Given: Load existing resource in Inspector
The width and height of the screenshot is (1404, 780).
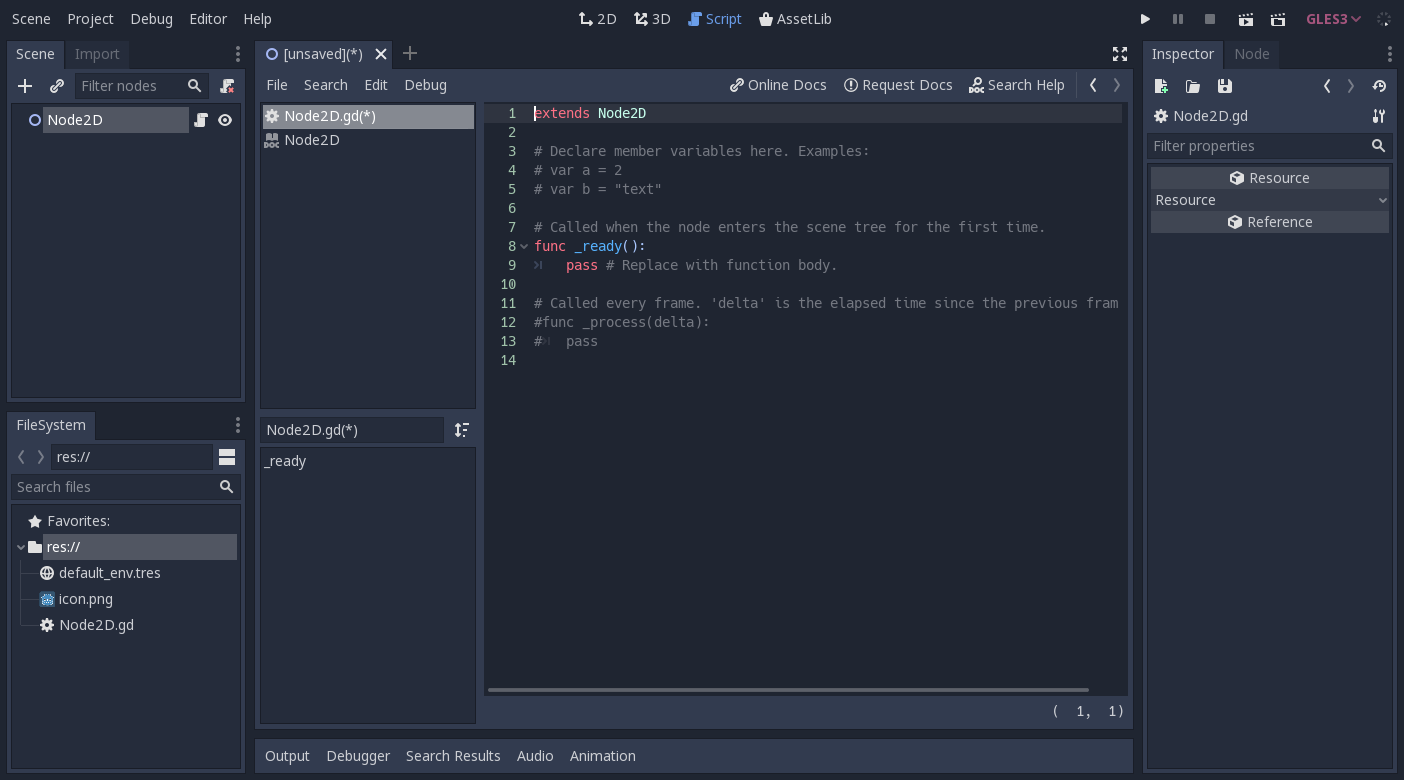Looking at the screenshot, I should (x=1193, y=86).
